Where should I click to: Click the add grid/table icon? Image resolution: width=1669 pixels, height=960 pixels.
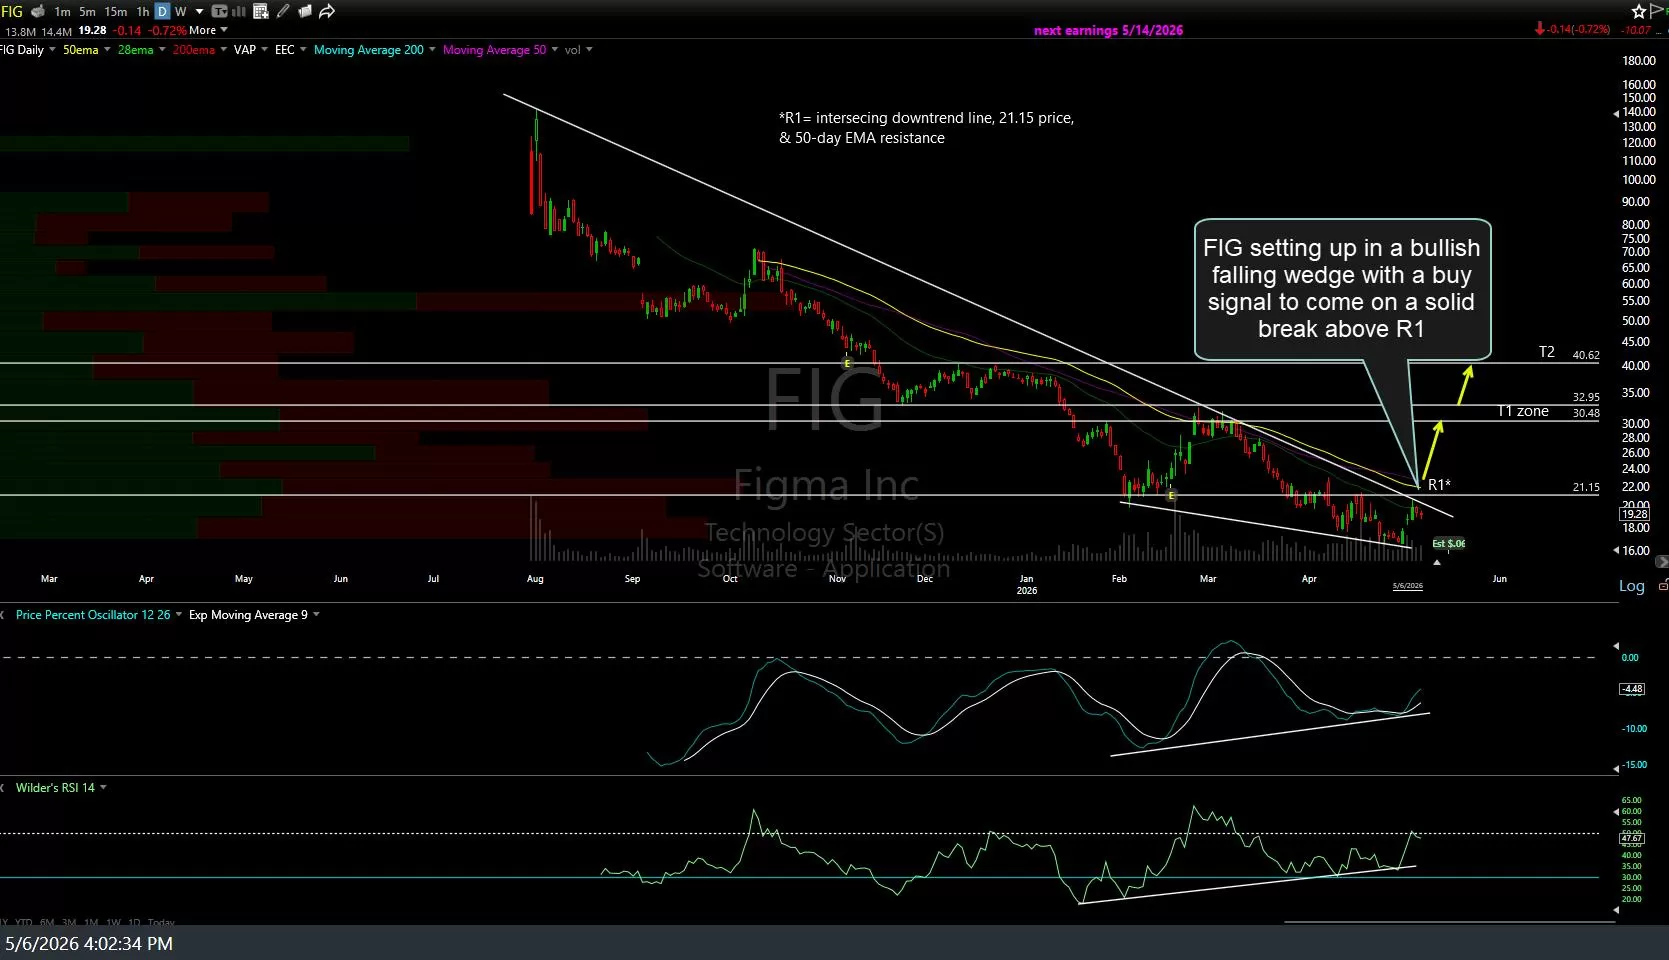coord(261,12)
